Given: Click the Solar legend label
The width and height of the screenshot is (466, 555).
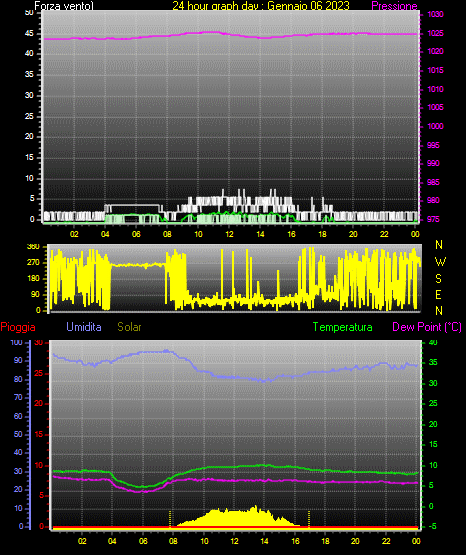Looking at the screenshot, I should pos(129,327).
